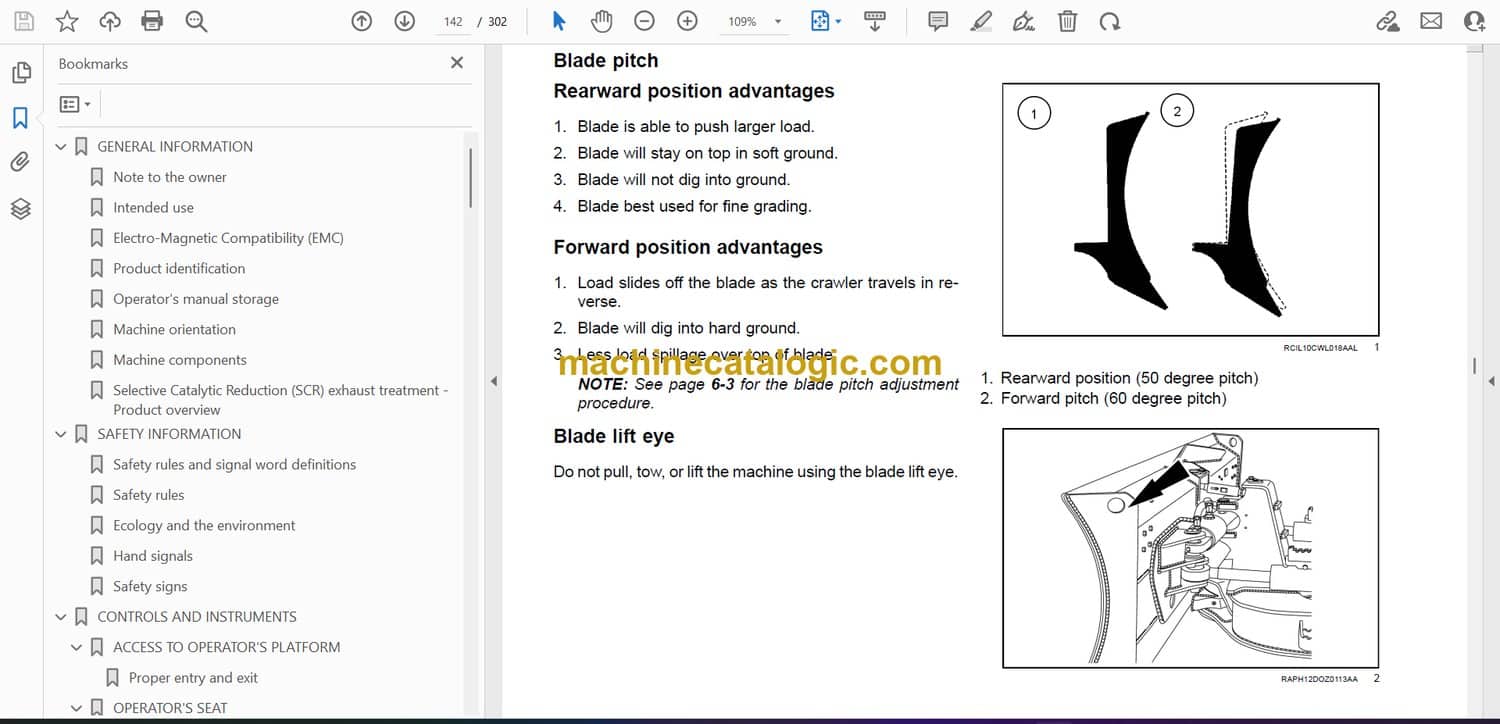Select the Highlight text pen tool
This screenshot has width=1500, height=724.
[x=981, y=21]
